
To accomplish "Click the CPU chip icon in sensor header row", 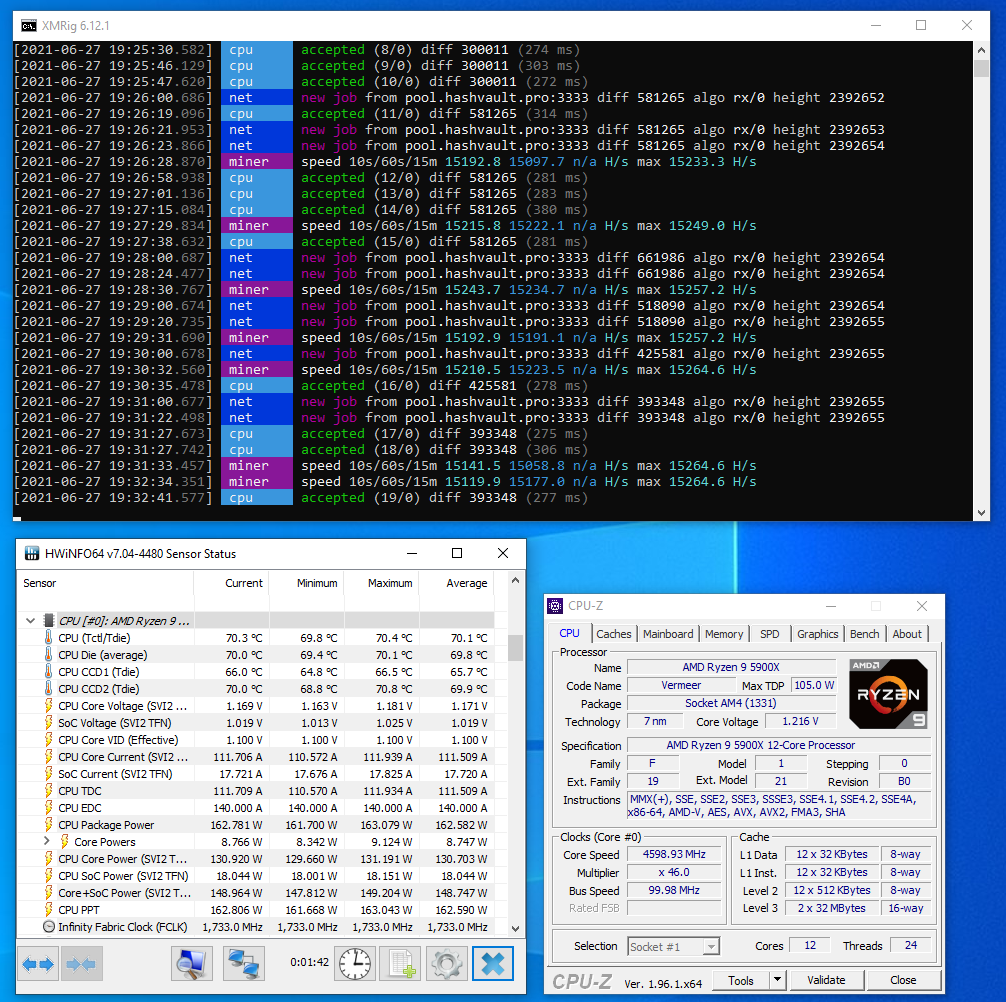I will pos(49,620).
